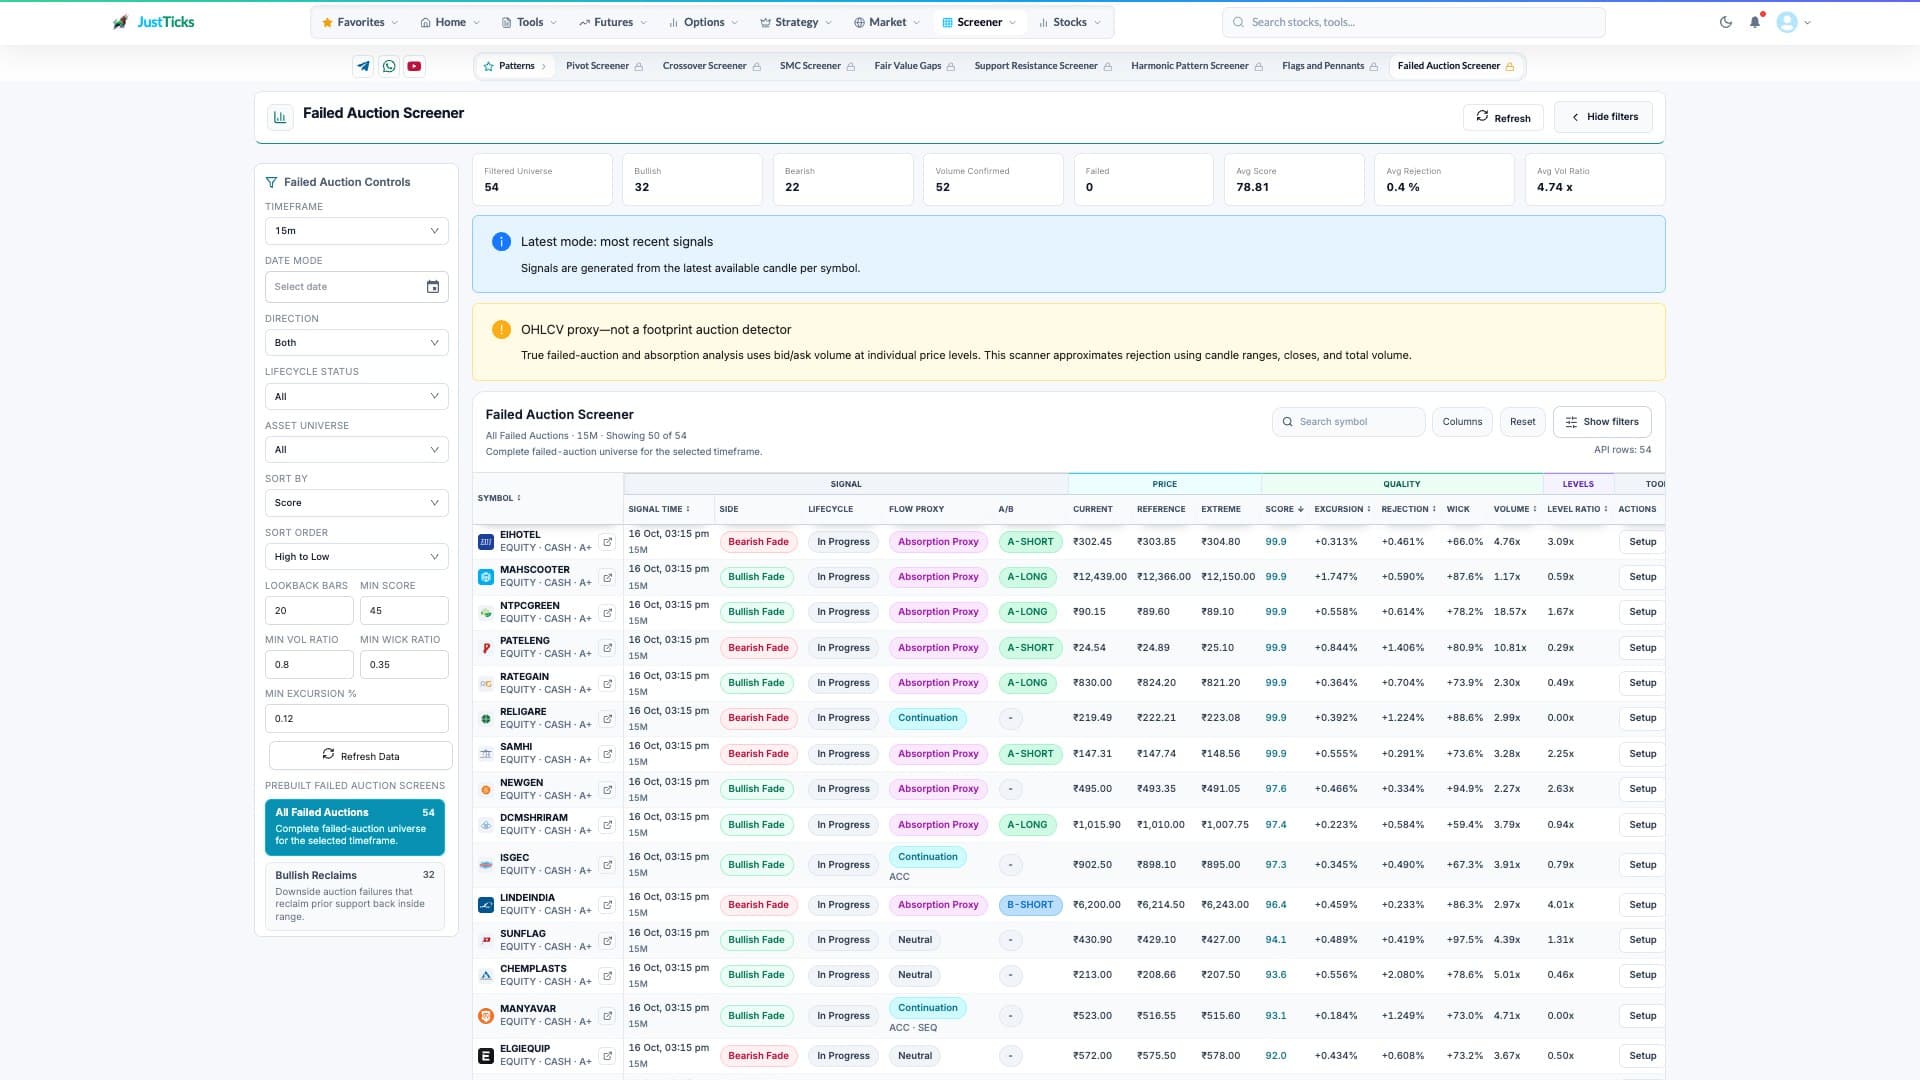Image resolution: width=1920 pixels, height=1080 pixels.
Task: Switch to Harmonic Pattern Screener tab
Action: (1196, 66)
